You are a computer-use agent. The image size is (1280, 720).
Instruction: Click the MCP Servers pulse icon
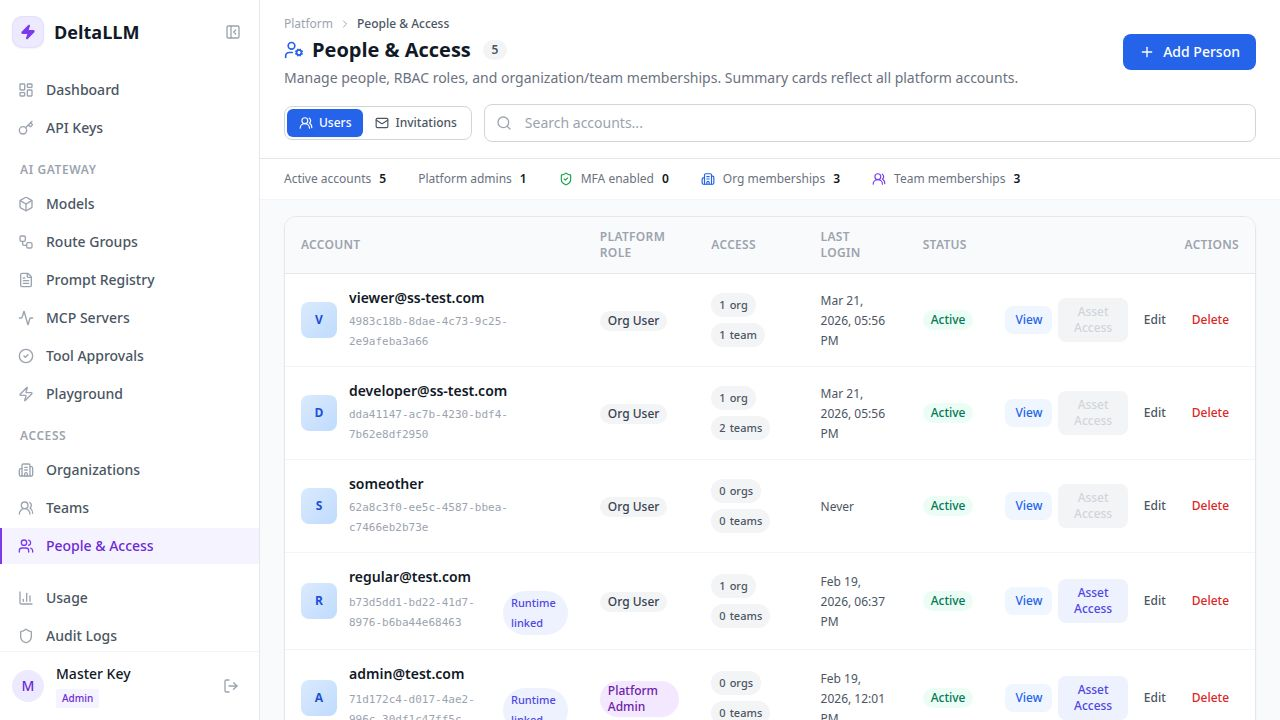(26, 318)
